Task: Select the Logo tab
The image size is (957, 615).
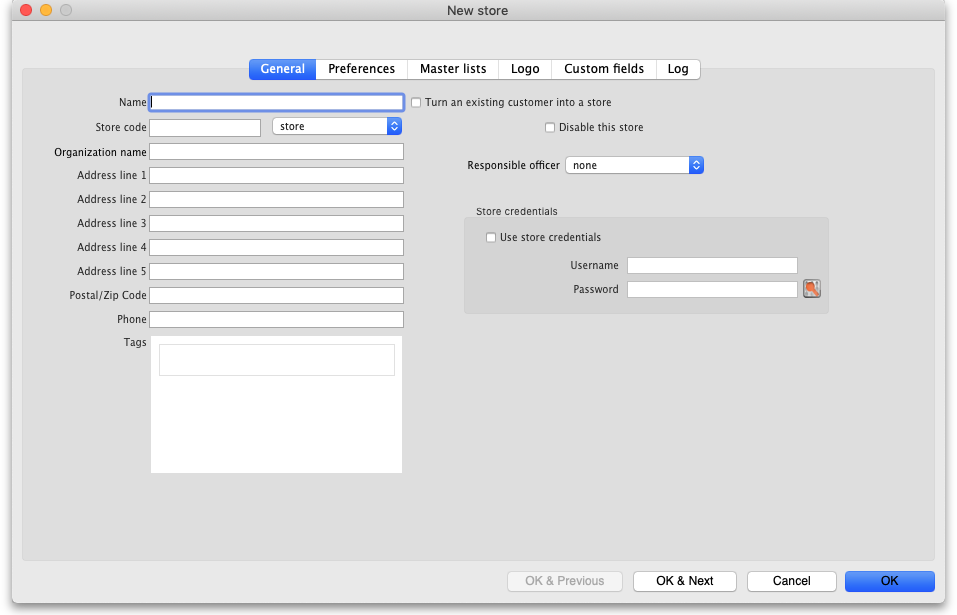Action: (x=525, y=69)
